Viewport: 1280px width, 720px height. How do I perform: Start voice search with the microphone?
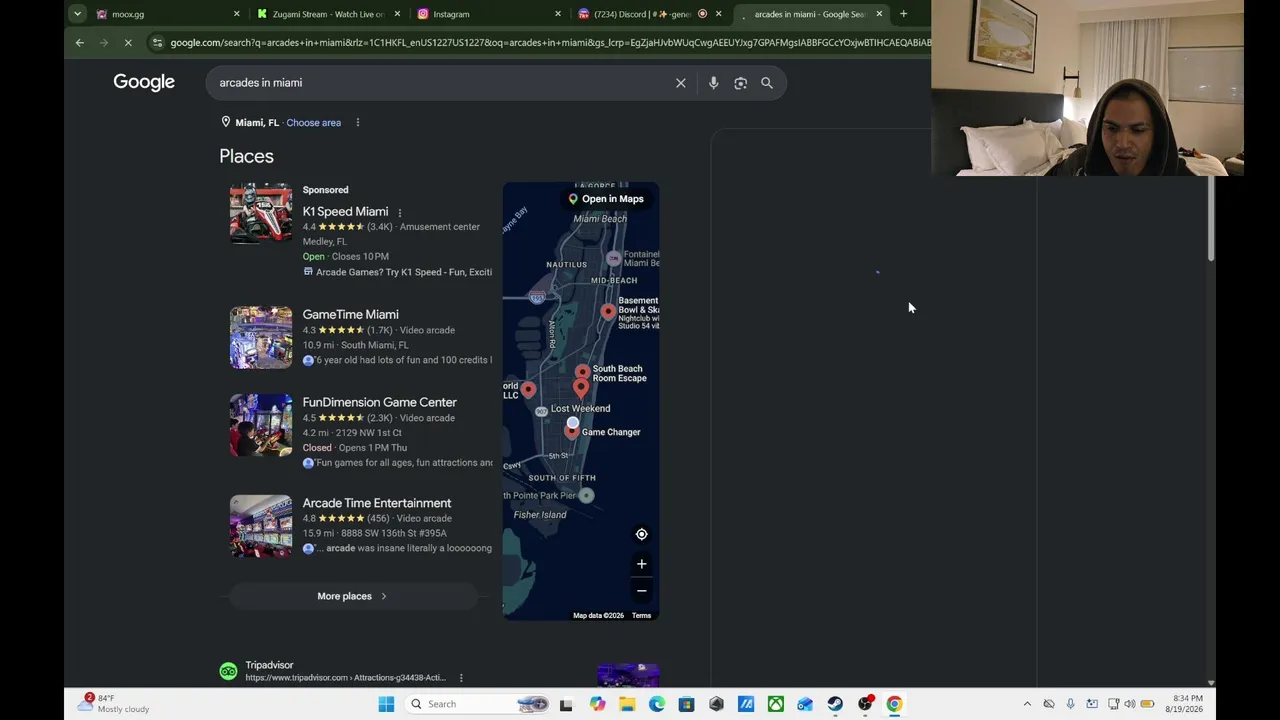pyautogui.click(x=713, y=83)
